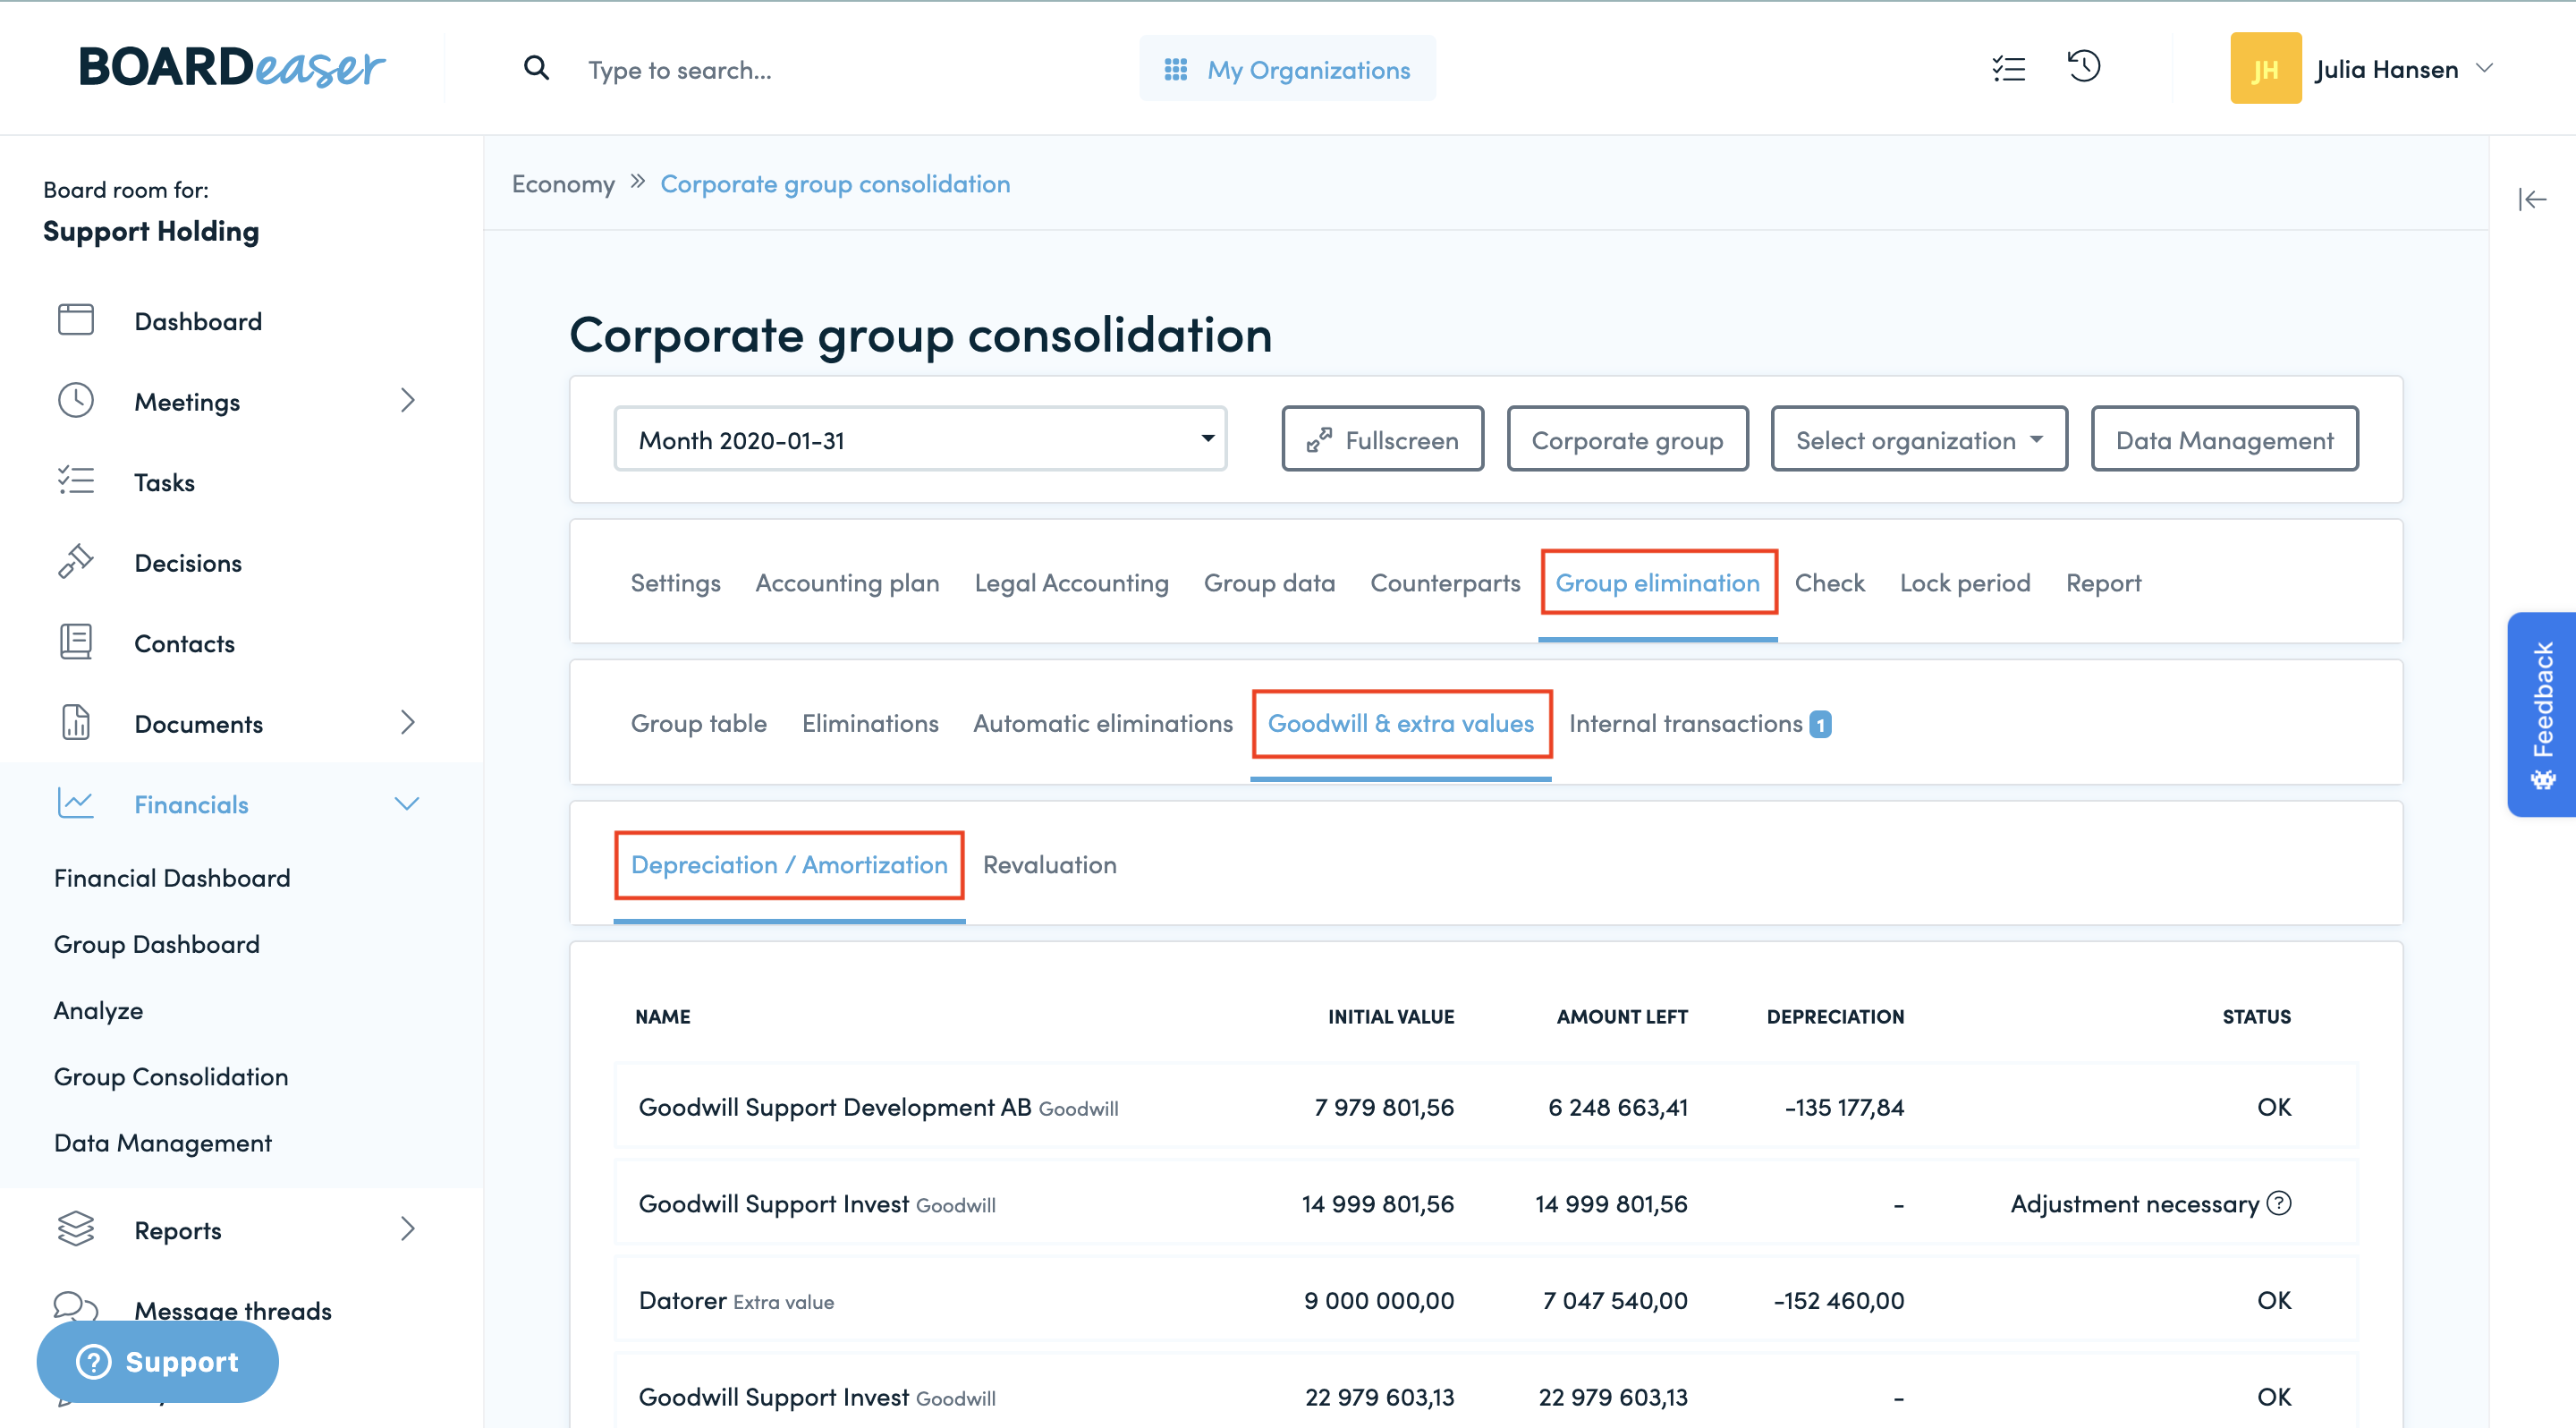Switch to the Revaluation tab

[x=1049, y=865]
